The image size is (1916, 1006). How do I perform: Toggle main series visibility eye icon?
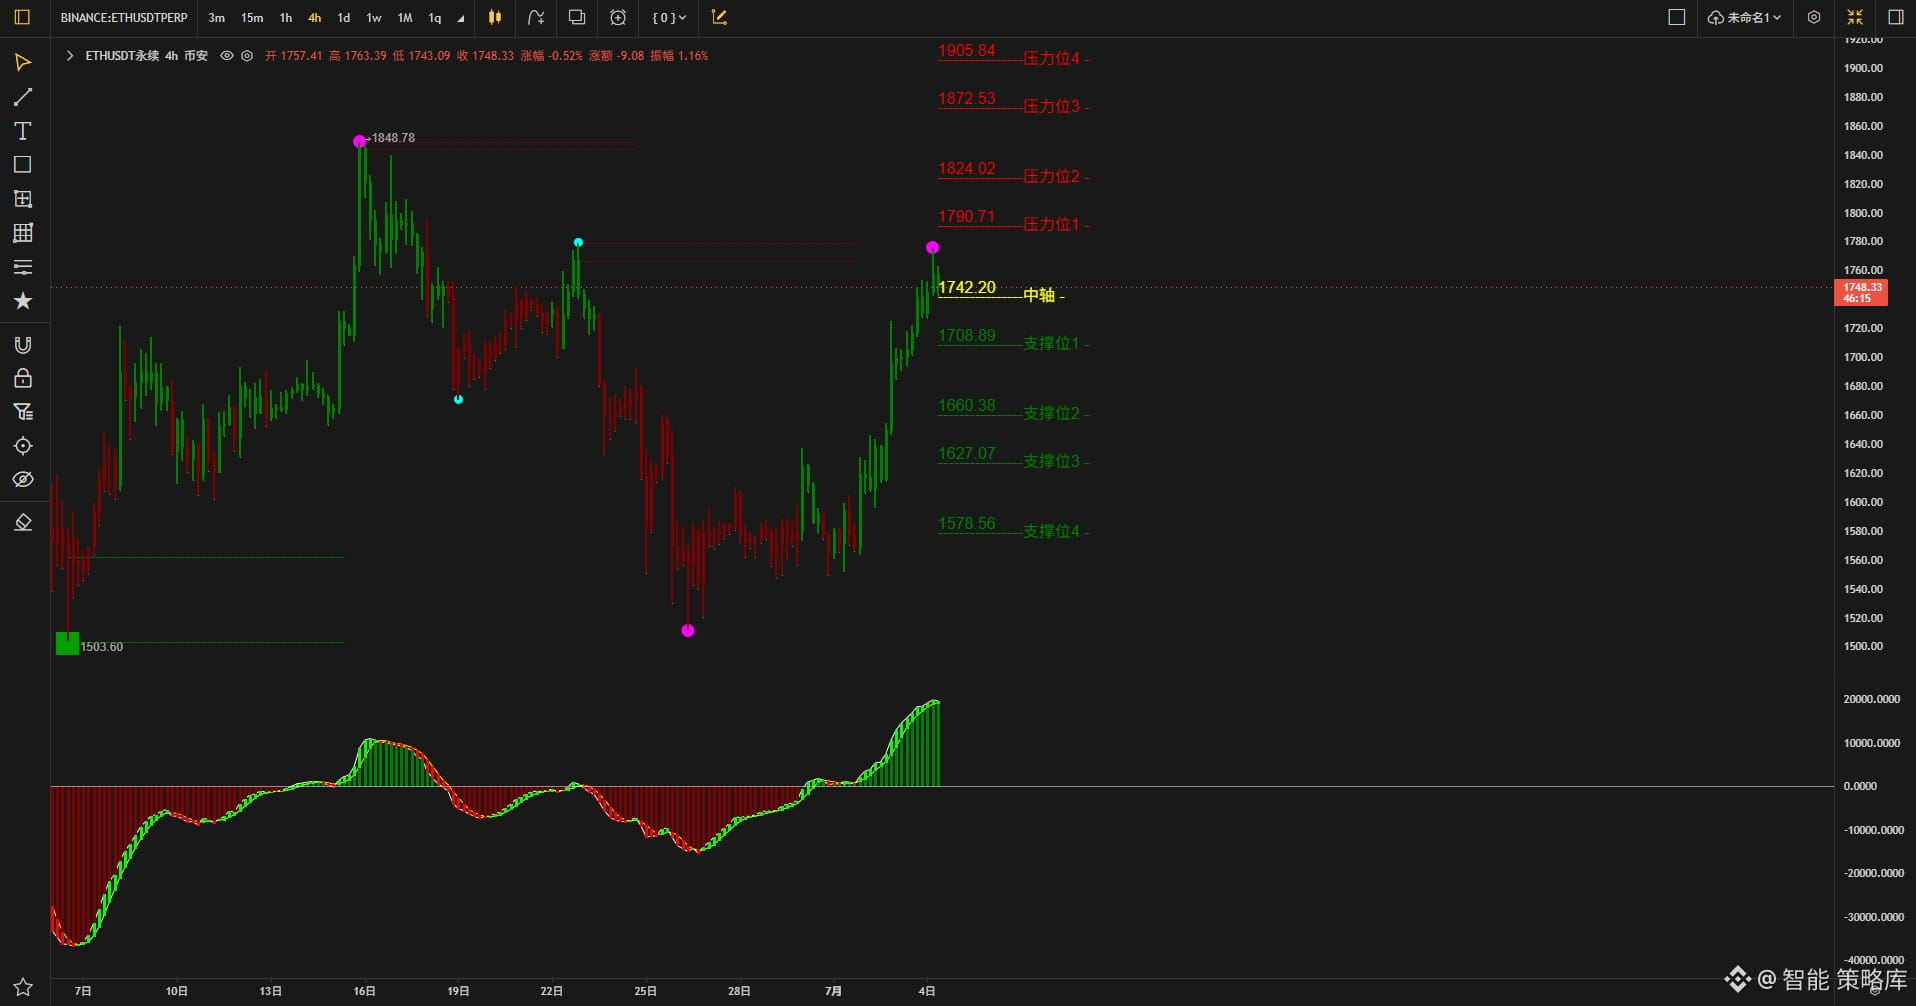(227, 56)
